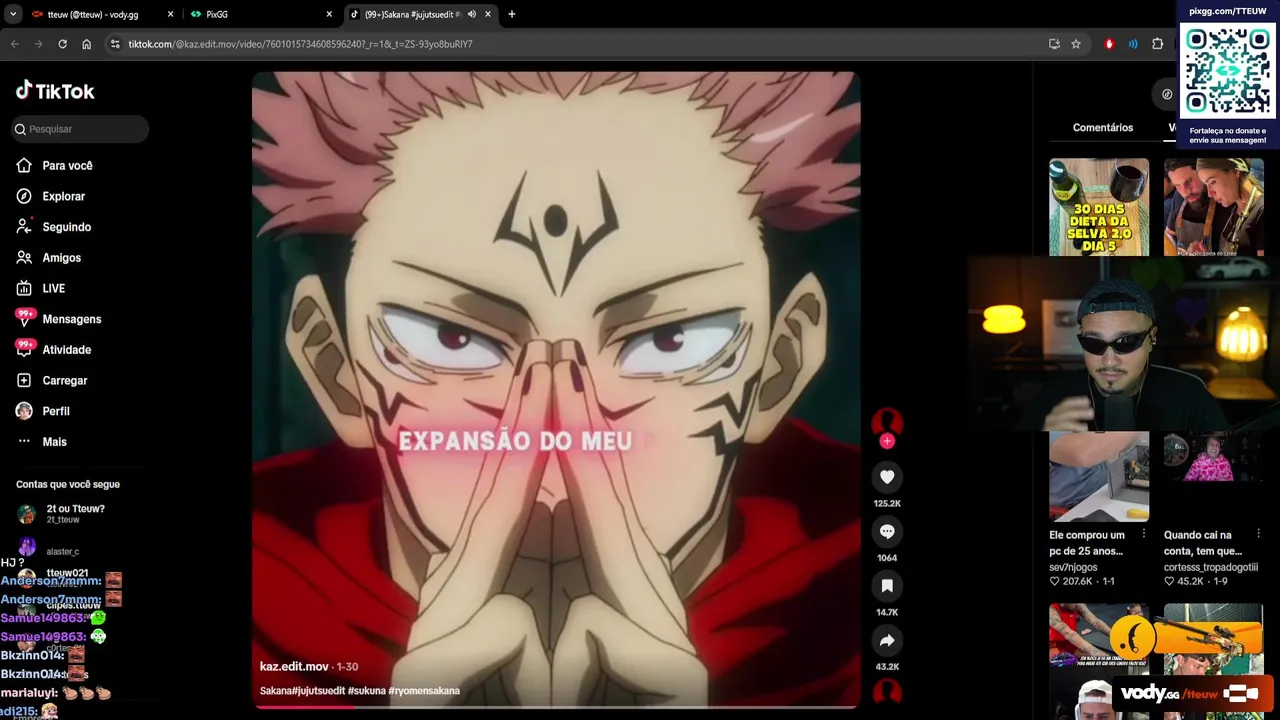Open the Amigos page
The width and height of the screenshot is (1280, 720).
[61, 258]
